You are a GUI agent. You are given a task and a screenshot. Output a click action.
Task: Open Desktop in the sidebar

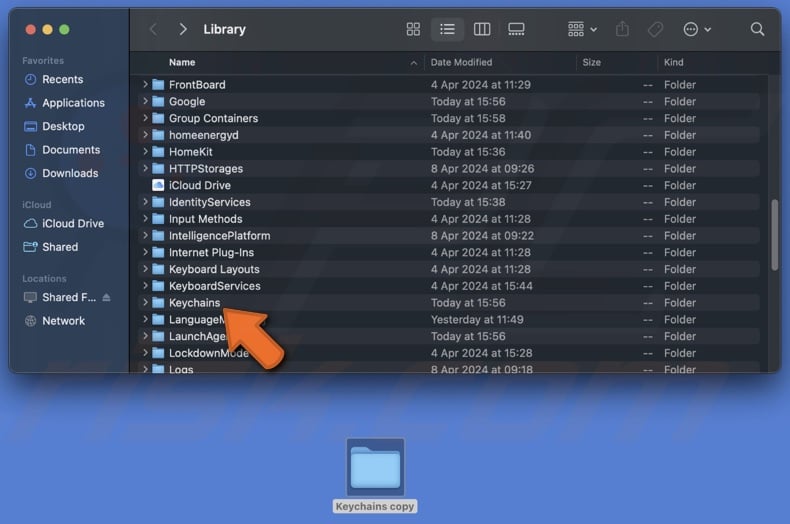click(63, 126)
